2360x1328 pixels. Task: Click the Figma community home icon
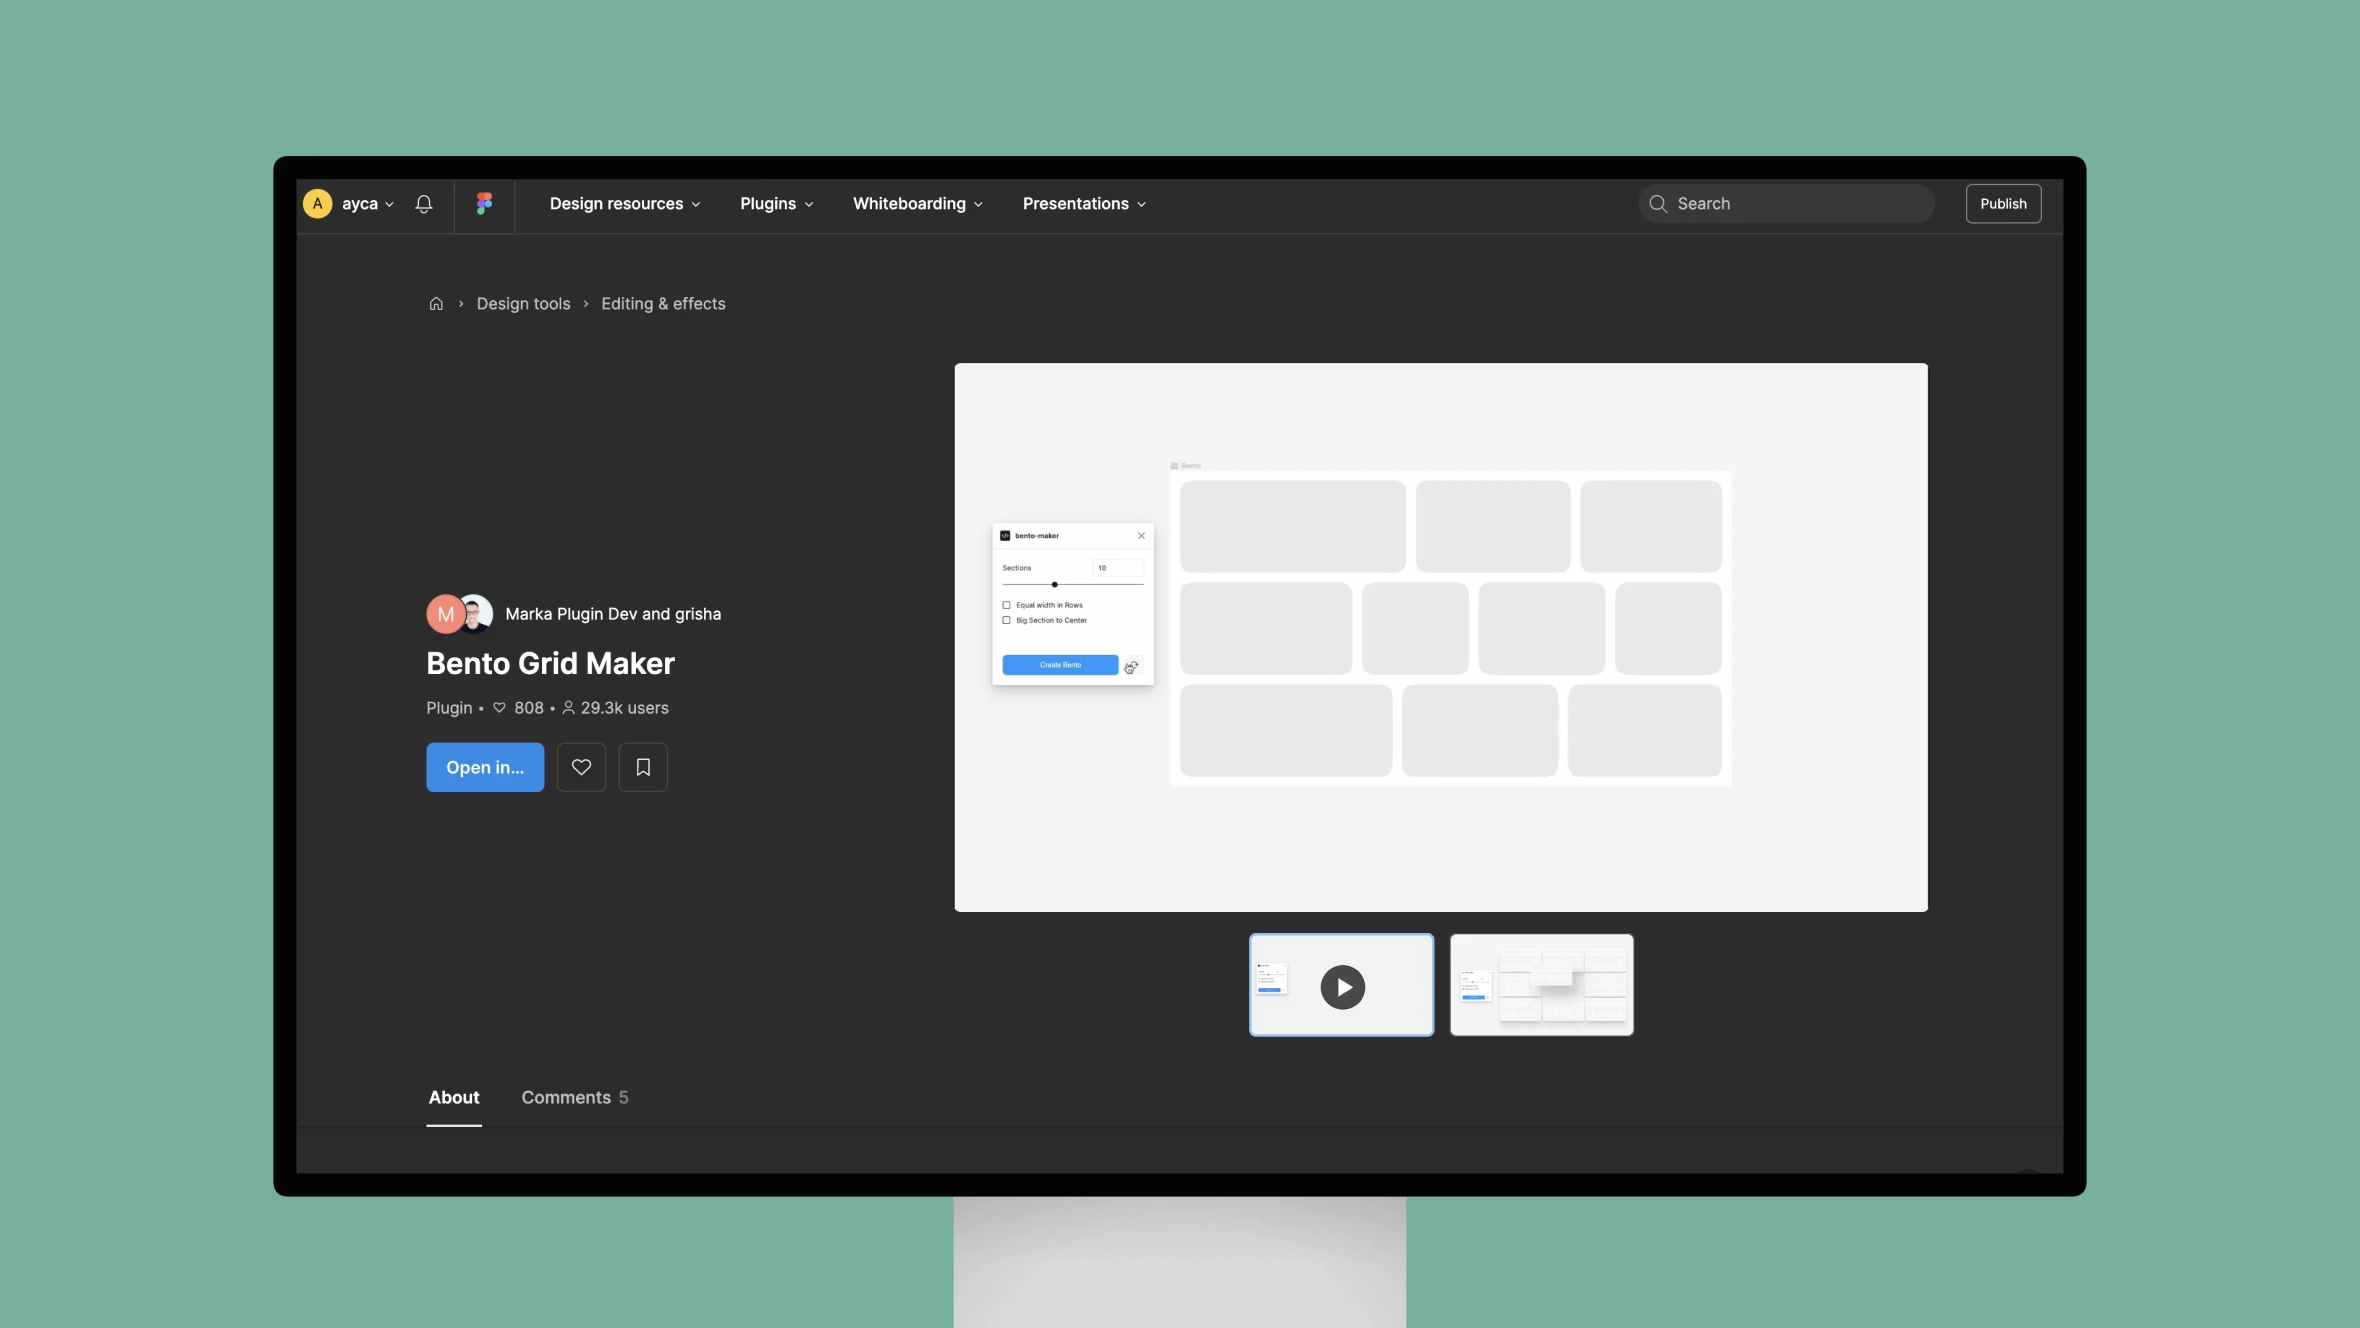pos(434,303)
